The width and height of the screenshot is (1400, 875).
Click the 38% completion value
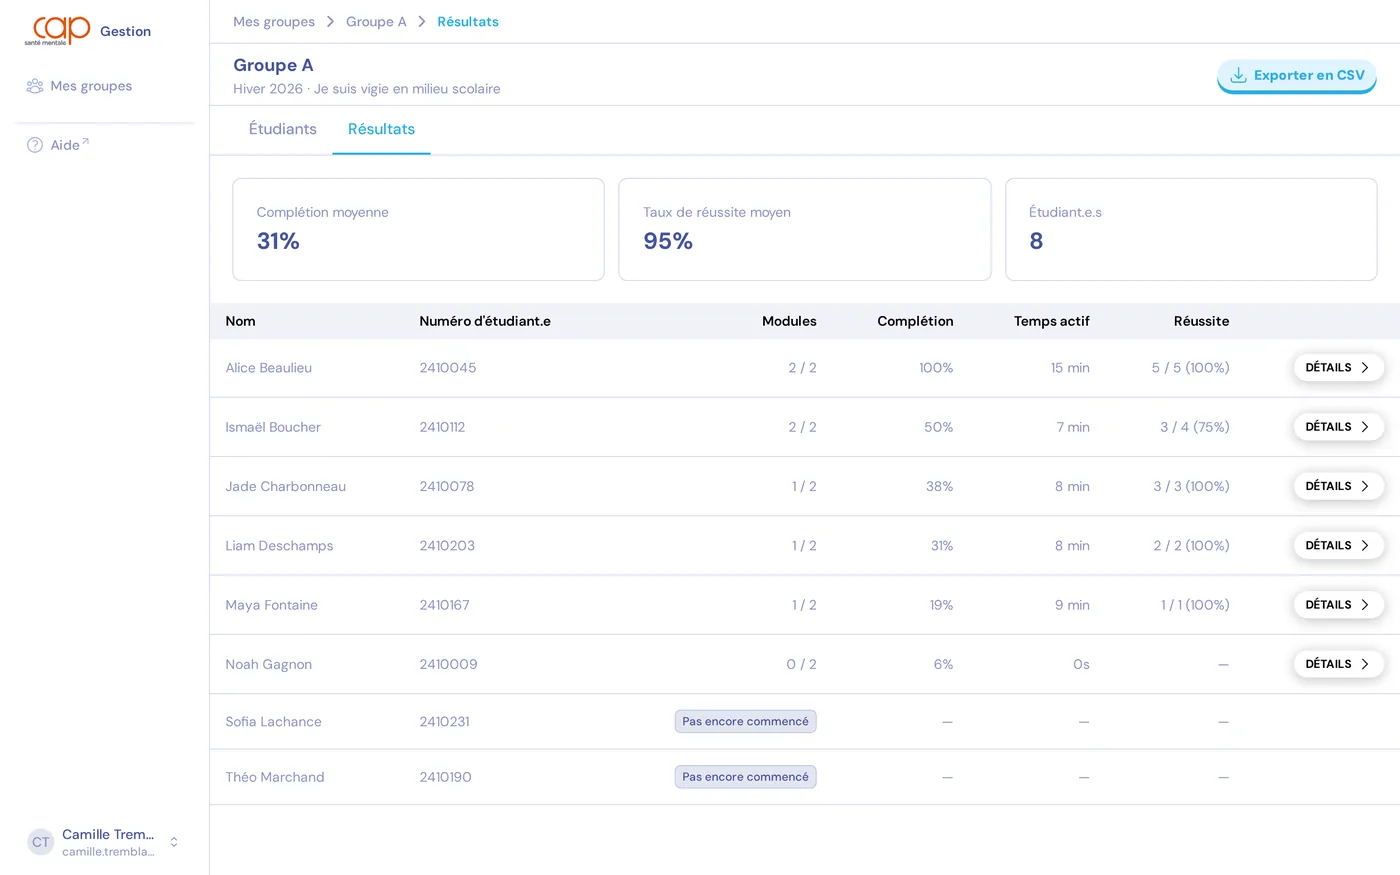[x=940, y=486]
